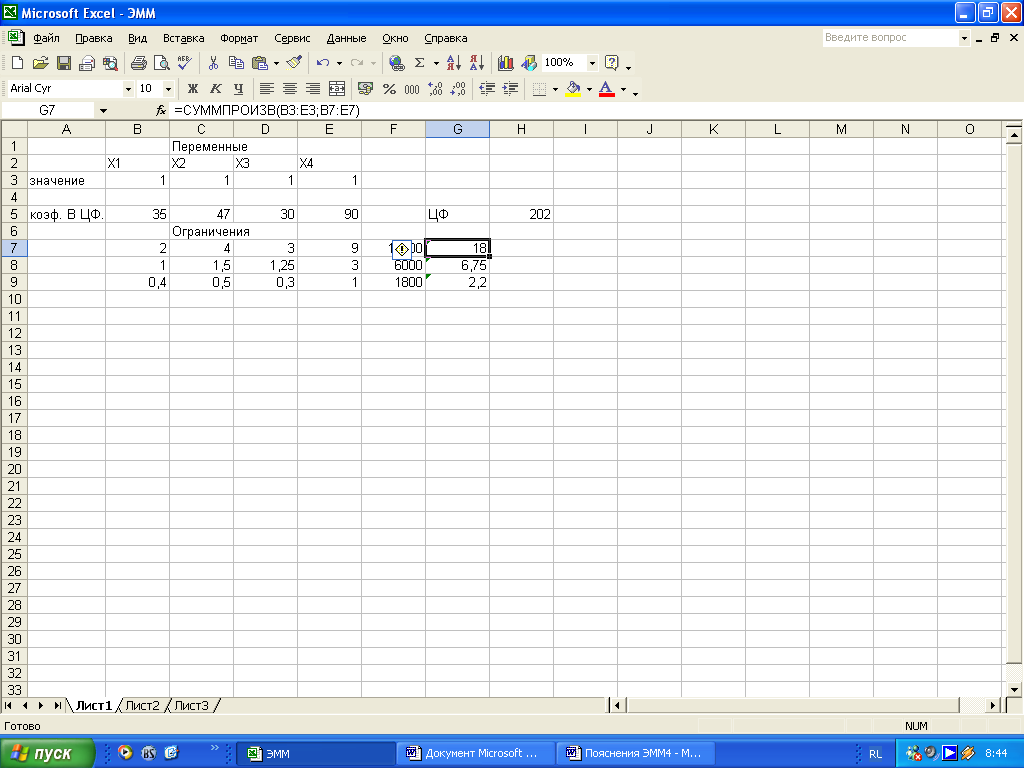Save the workbook with floppy icon
Image resolution: width=1024 pixels, height=768 pixels.
[x=63, y=63]
